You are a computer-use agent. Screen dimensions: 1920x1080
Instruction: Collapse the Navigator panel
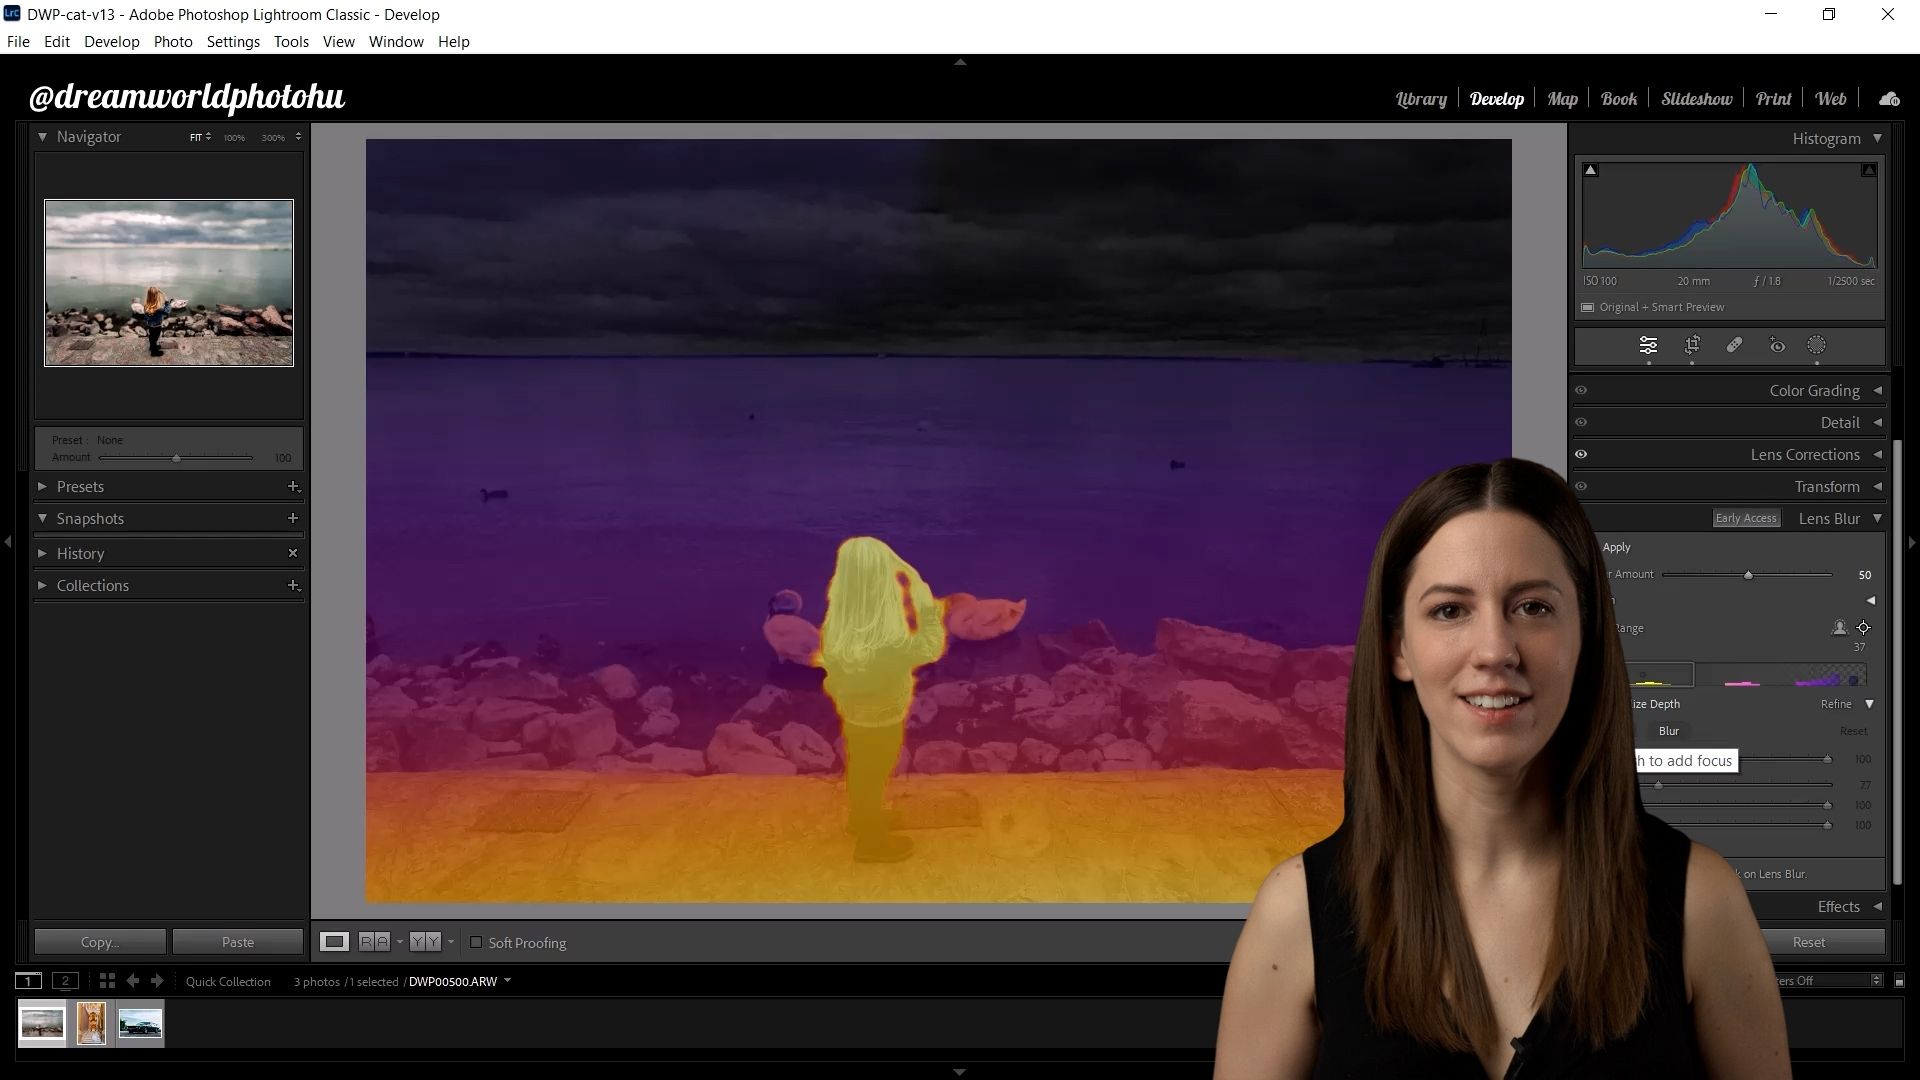point(43,137)
